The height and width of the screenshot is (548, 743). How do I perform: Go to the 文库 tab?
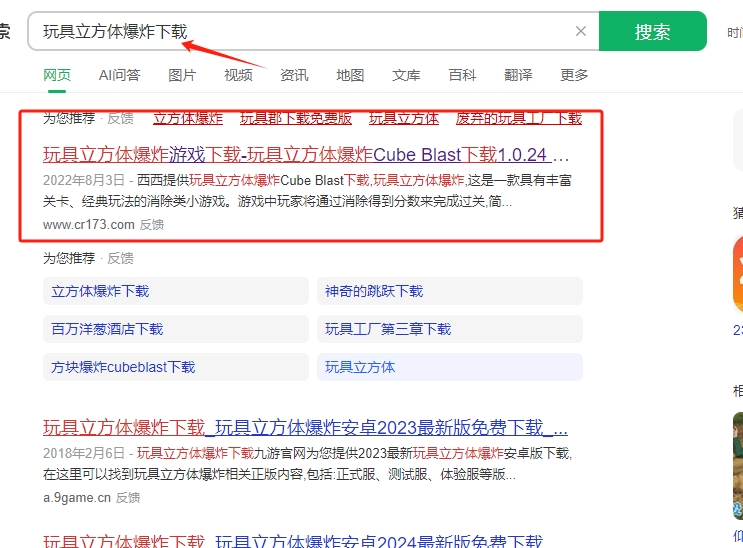click(406, 75)
